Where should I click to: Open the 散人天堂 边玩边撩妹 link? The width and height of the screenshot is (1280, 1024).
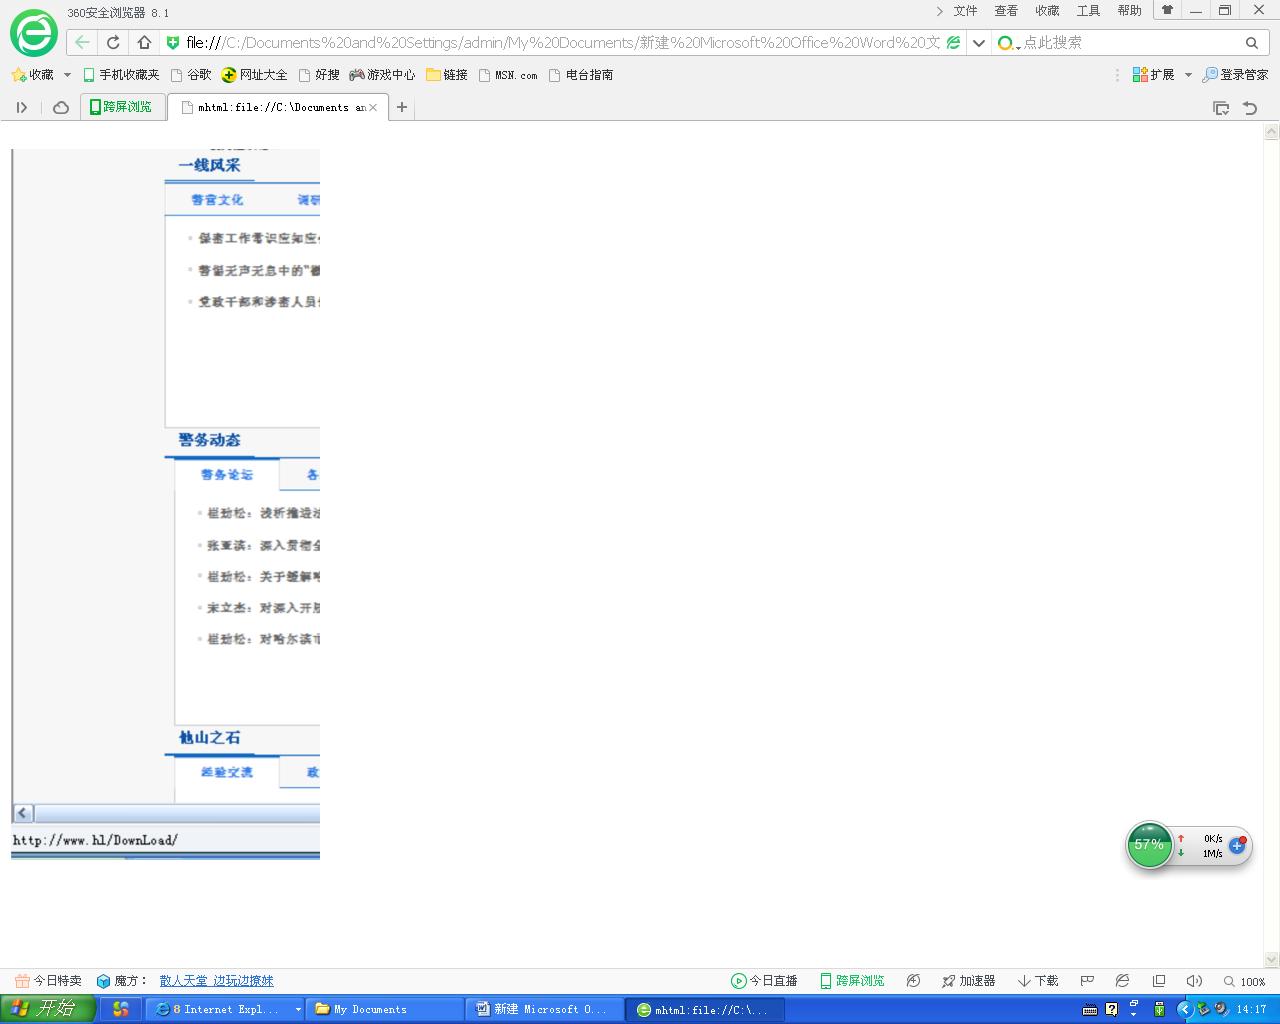[x=216, y=981]
